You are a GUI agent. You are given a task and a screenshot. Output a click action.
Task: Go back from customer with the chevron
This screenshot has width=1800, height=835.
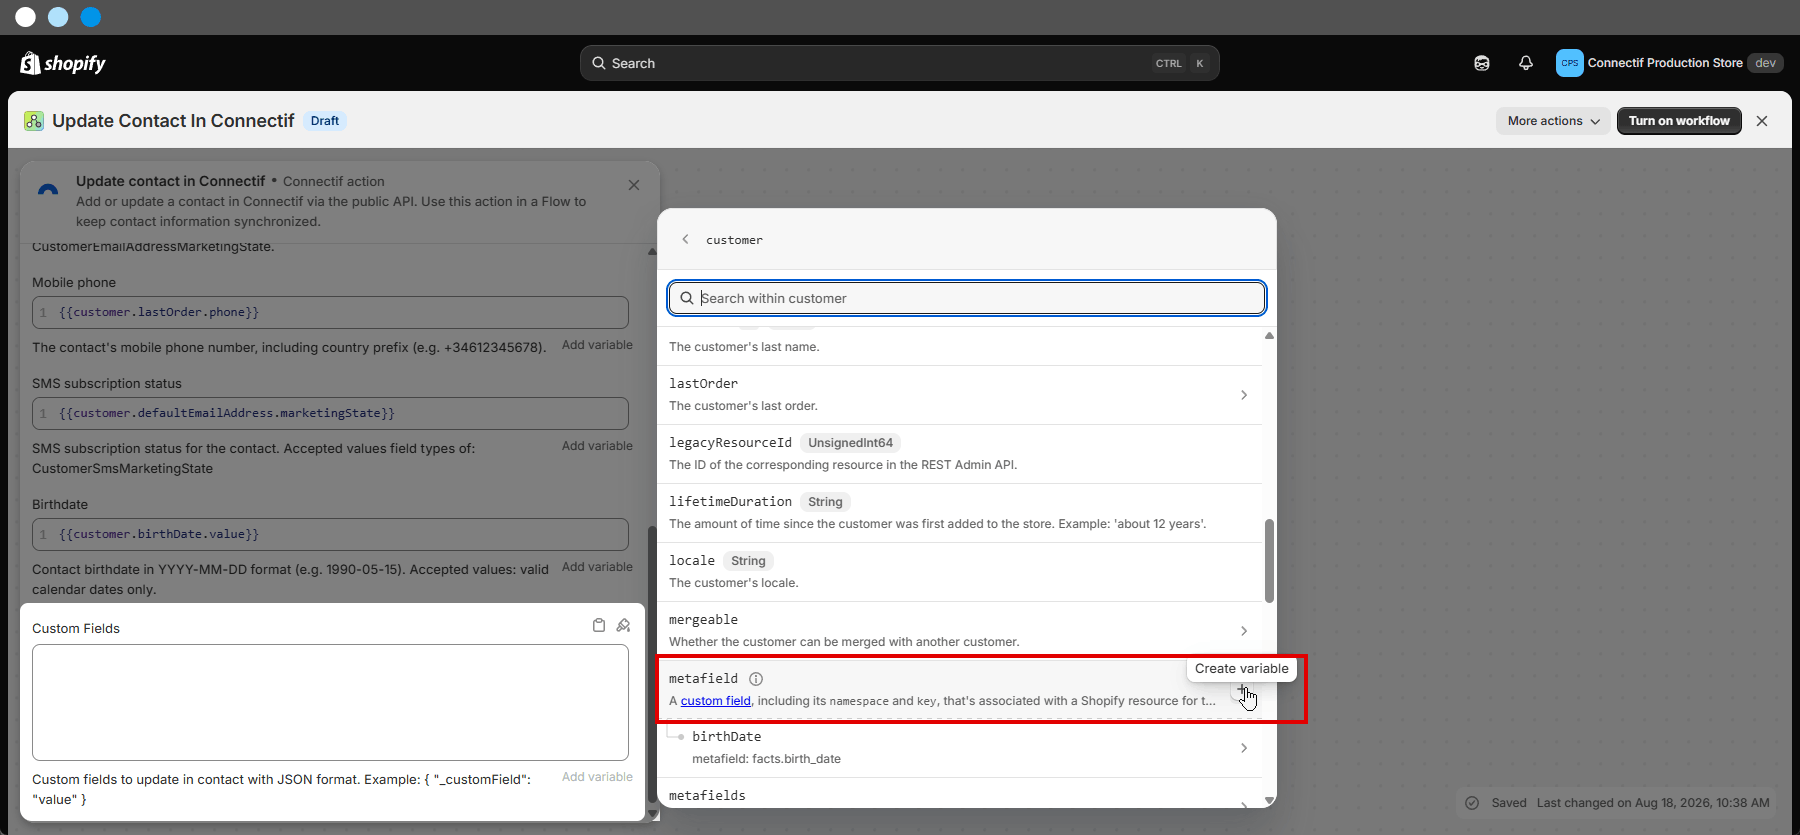[x=685, y=239]
